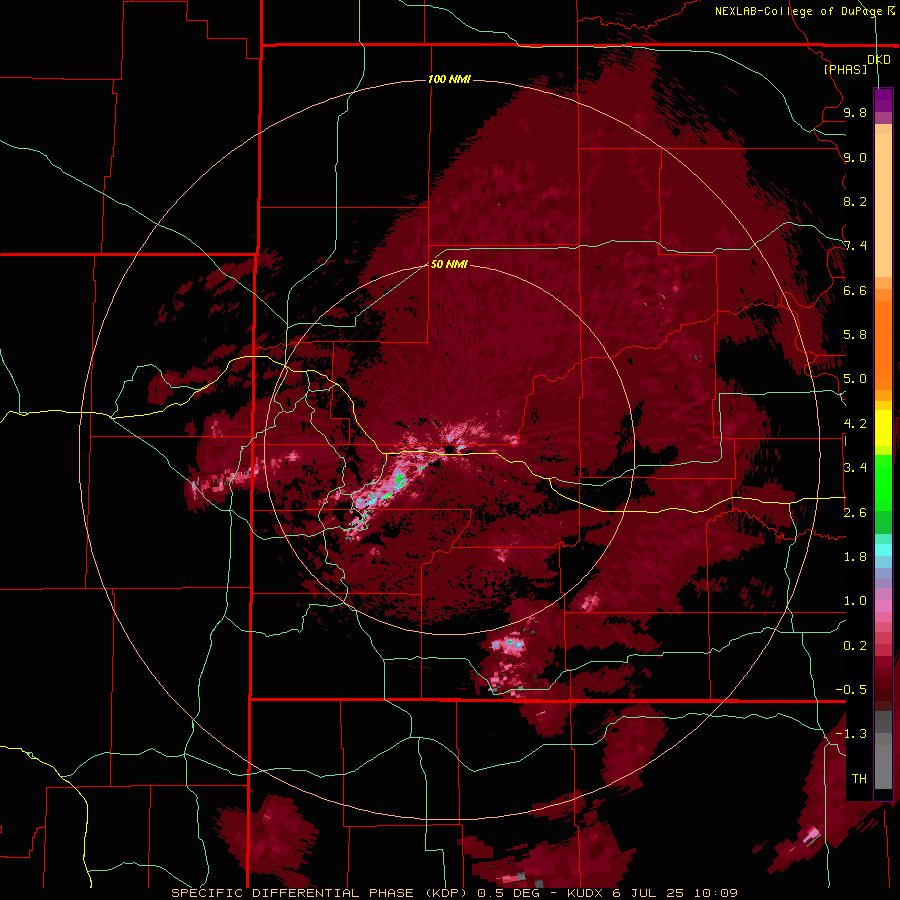Click the bright green color bar segment

(x=883, y=484)
